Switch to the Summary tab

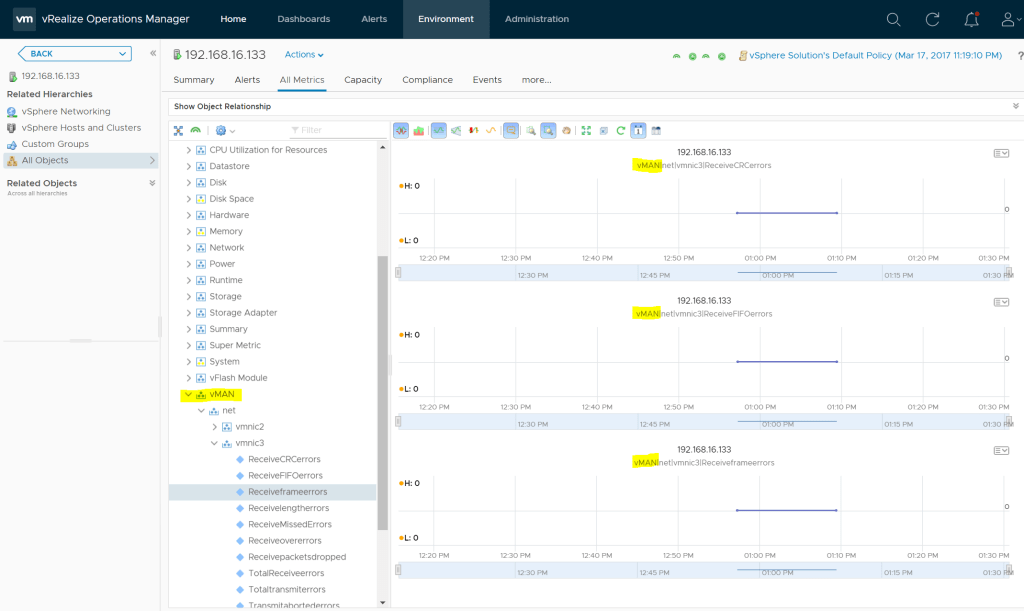point(194,80)
